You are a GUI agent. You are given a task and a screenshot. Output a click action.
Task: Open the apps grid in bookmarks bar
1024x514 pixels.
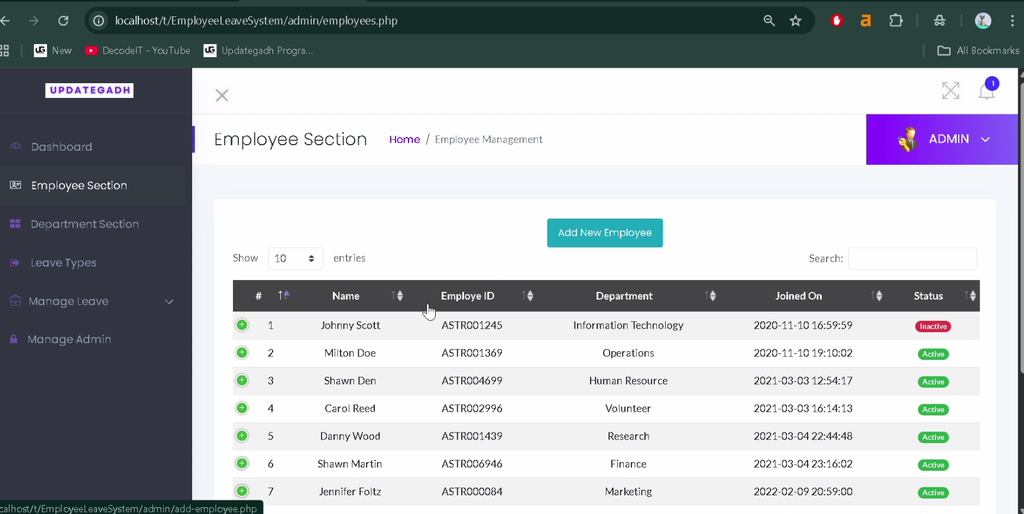pyautogui.click(x=4, y=50)
